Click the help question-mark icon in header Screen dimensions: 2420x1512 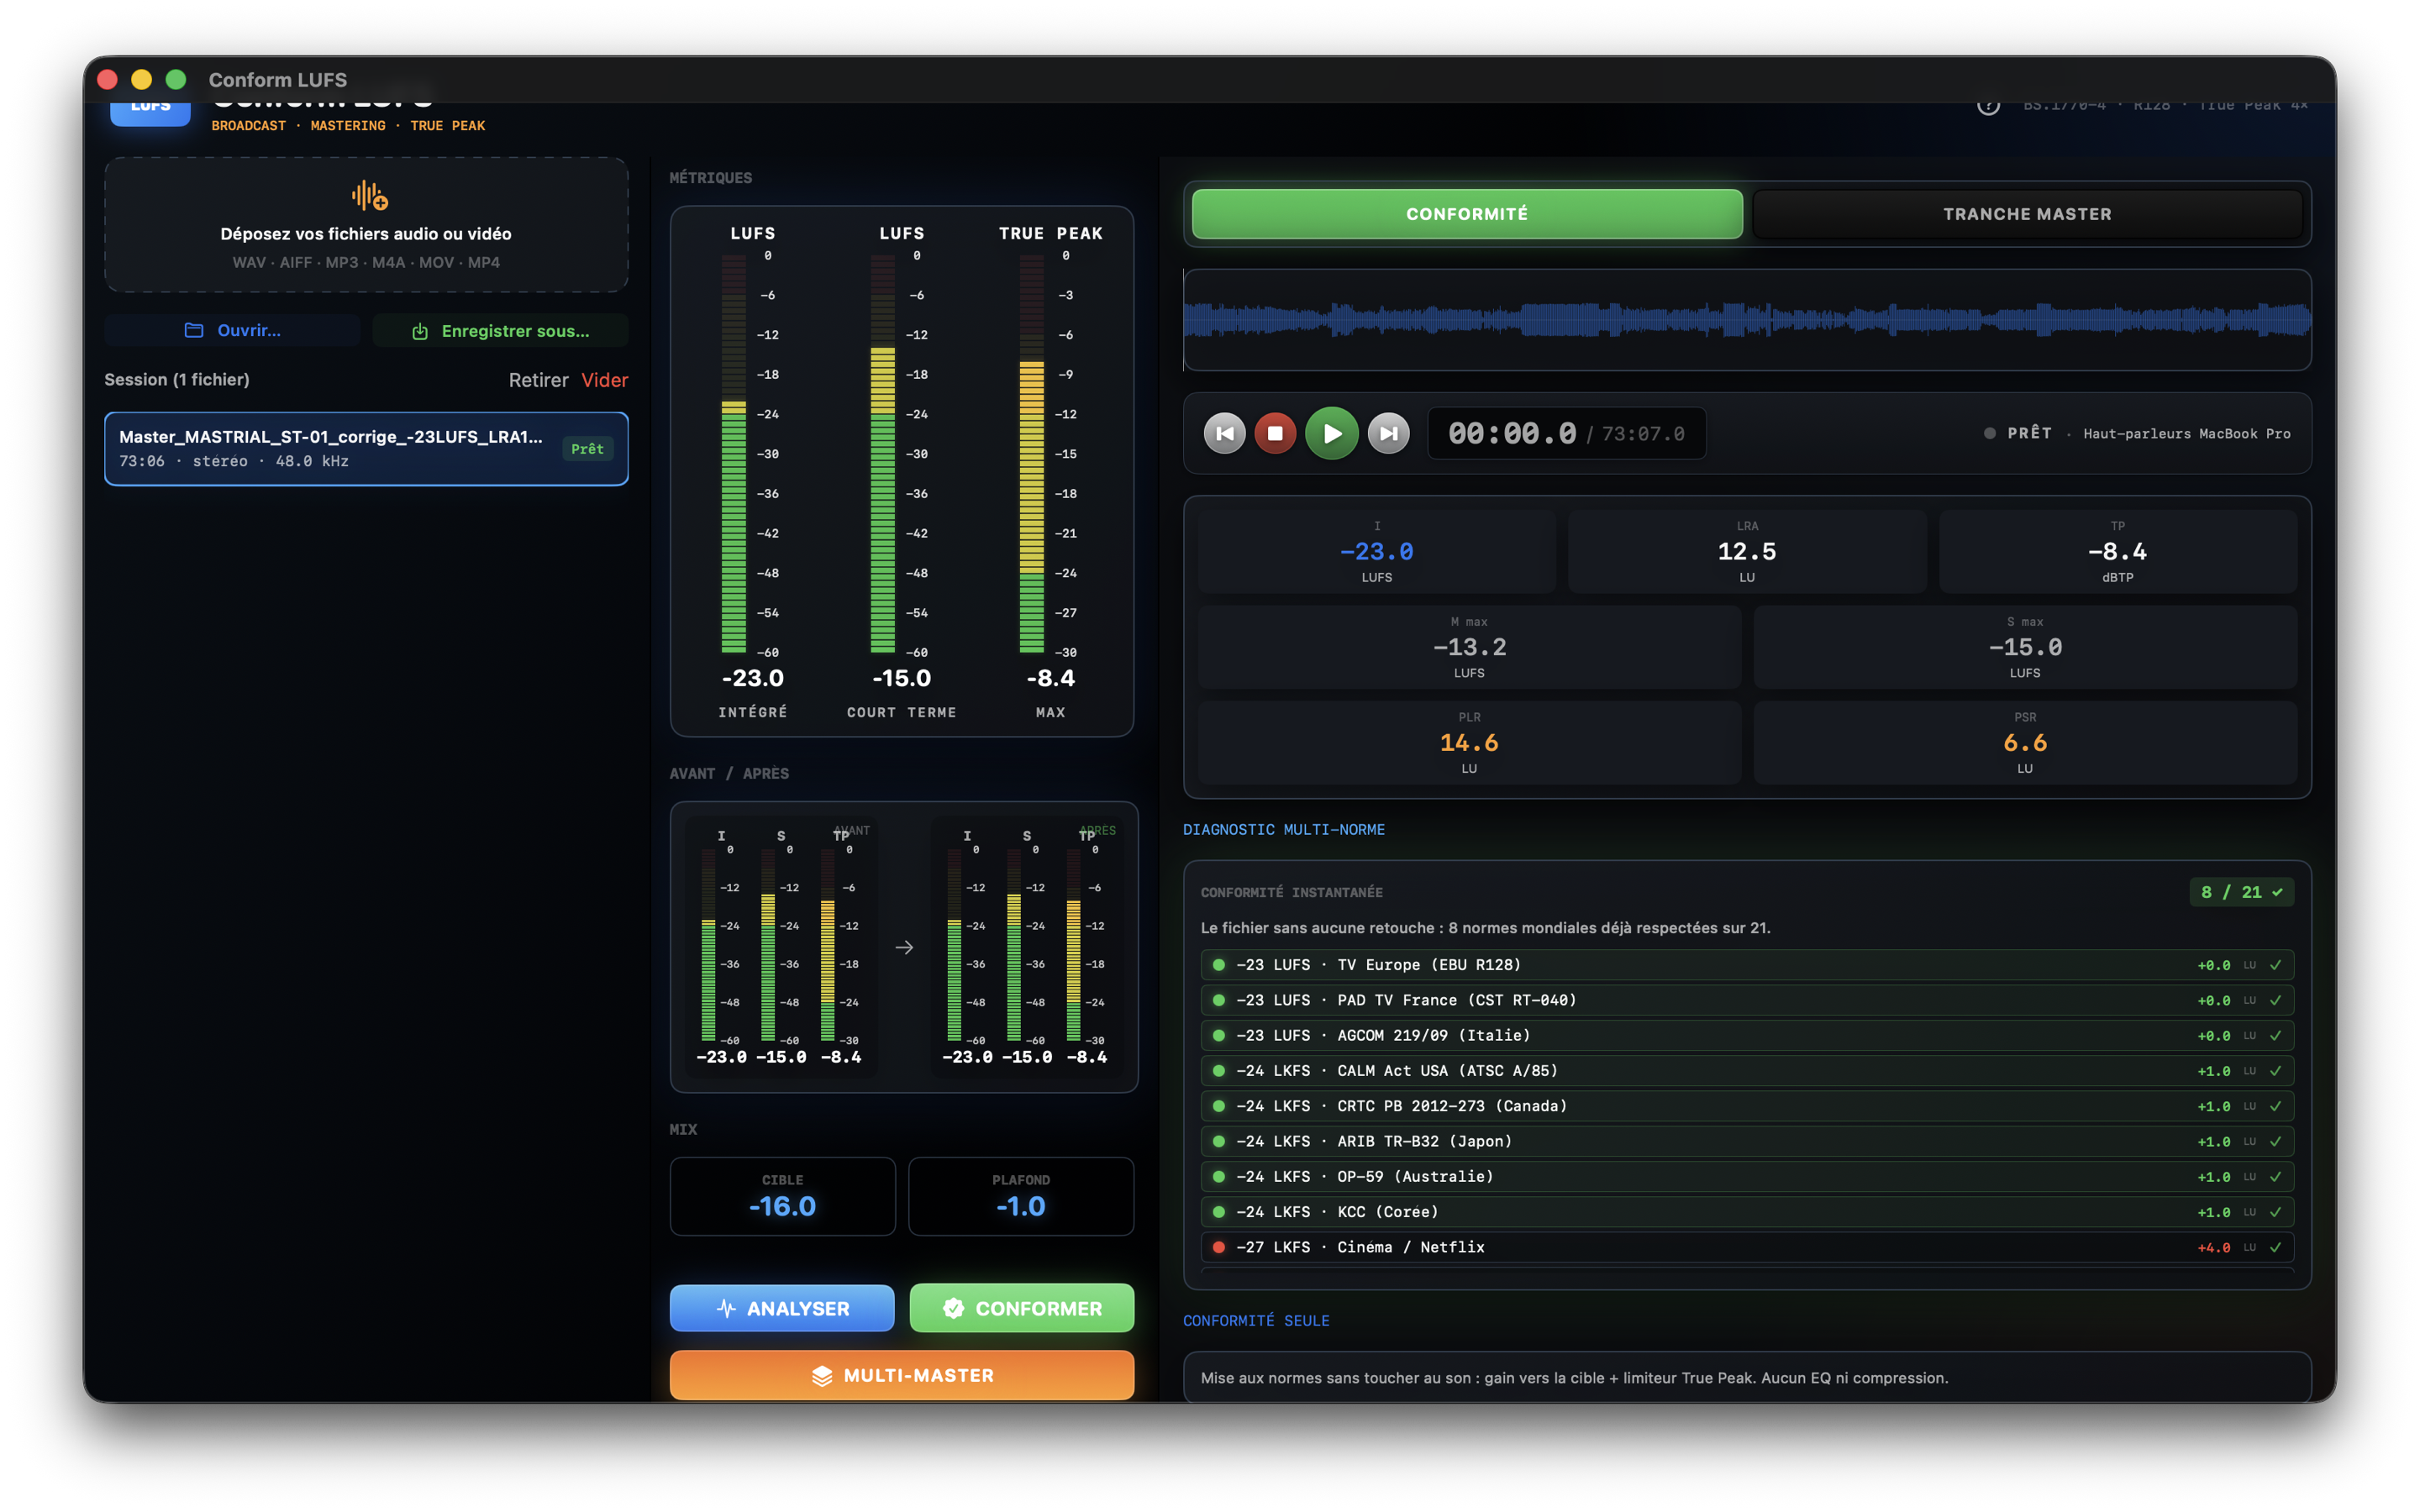[1988, 104]
